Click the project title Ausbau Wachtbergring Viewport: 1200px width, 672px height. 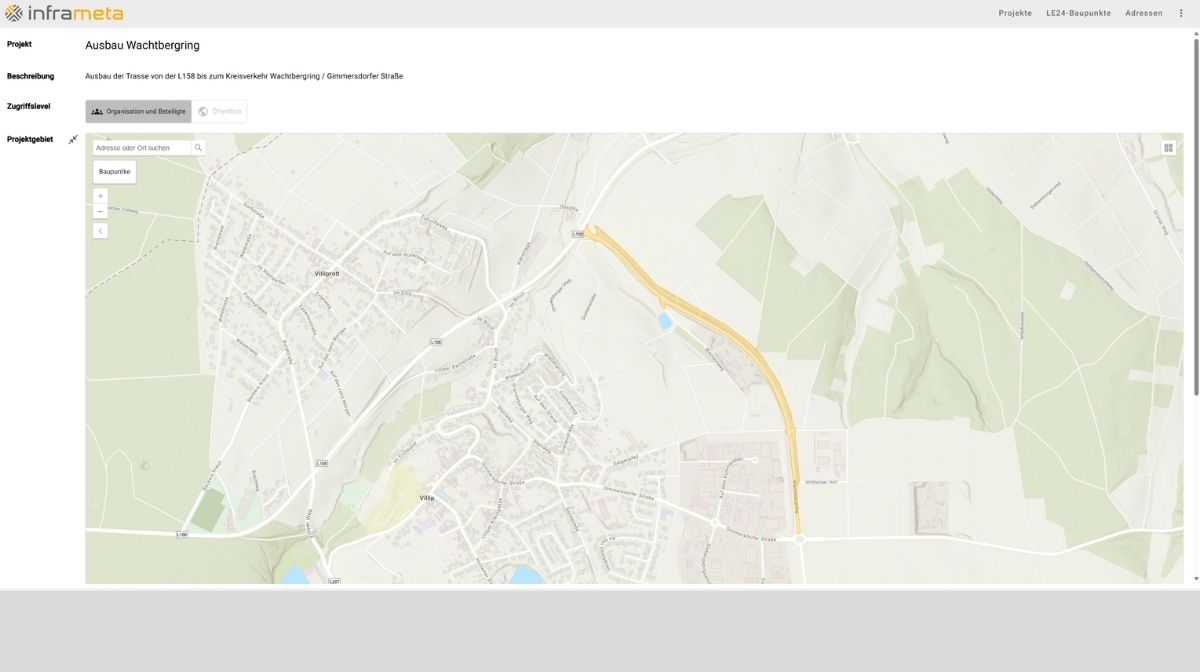(143, 45)
